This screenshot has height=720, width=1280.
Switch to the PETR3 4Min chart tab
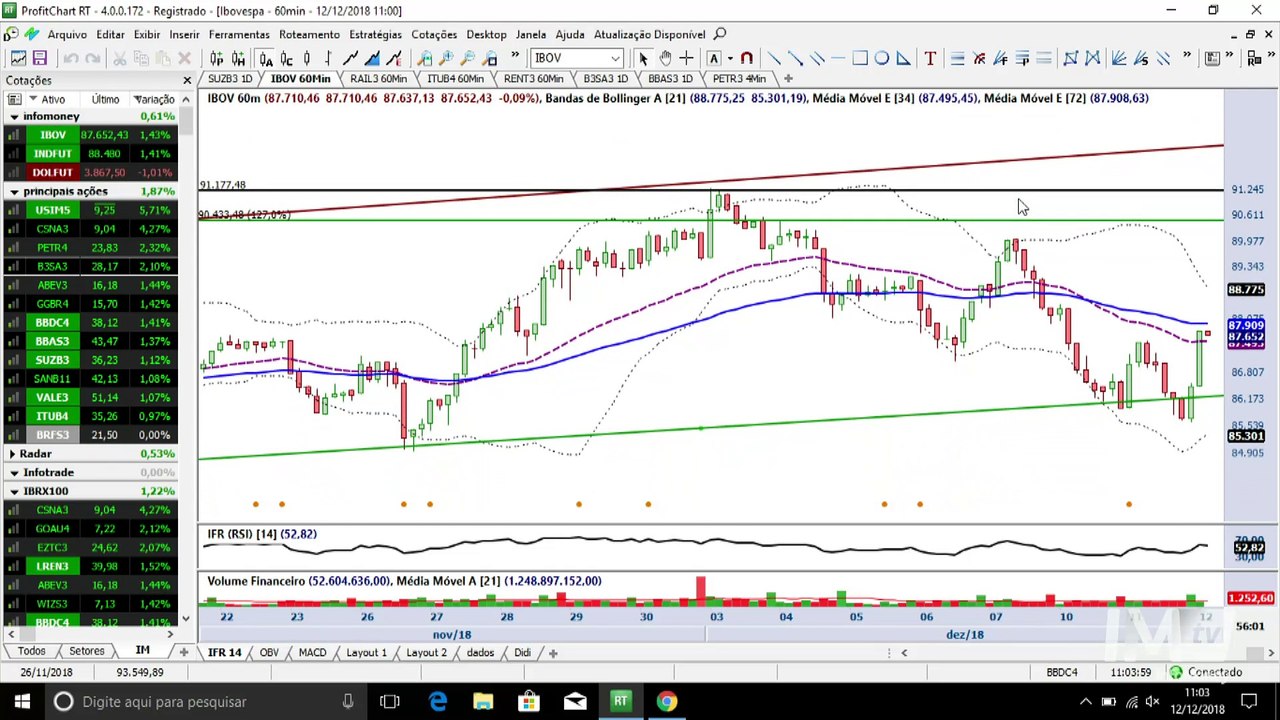[x=739, y=78]
